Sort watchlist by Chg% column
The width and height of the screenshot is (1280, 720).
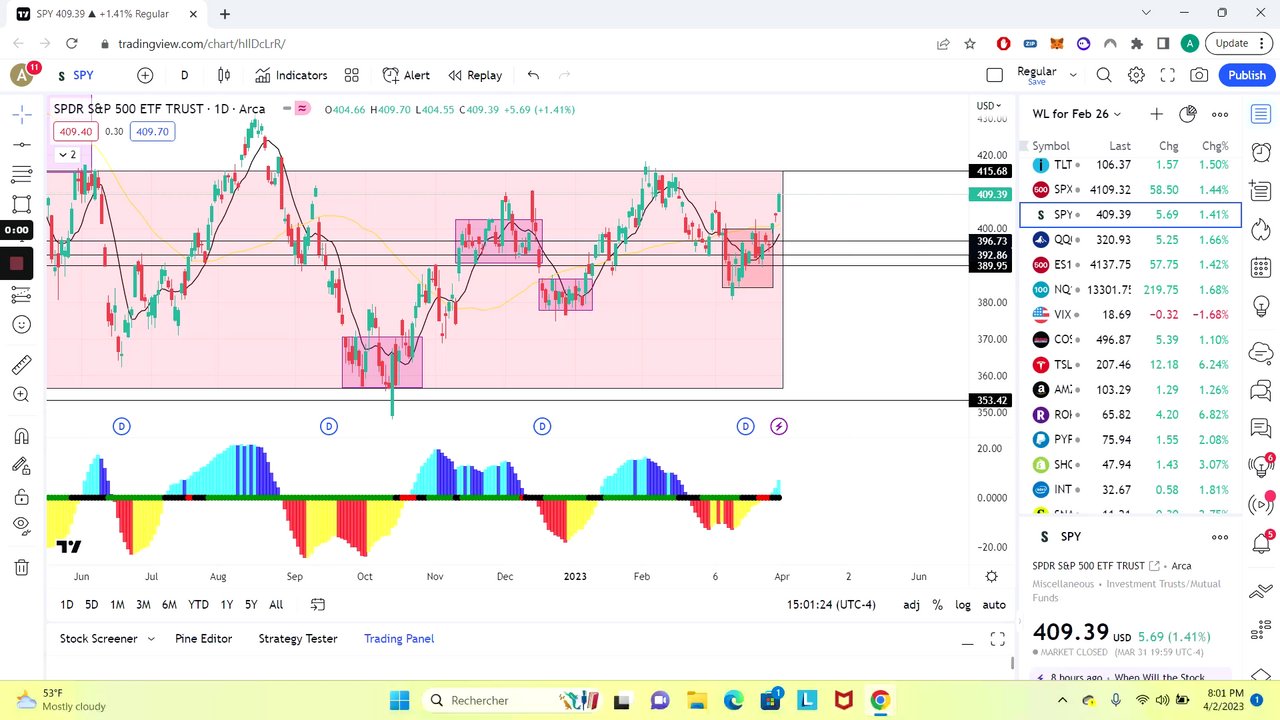coord(1215,146)
